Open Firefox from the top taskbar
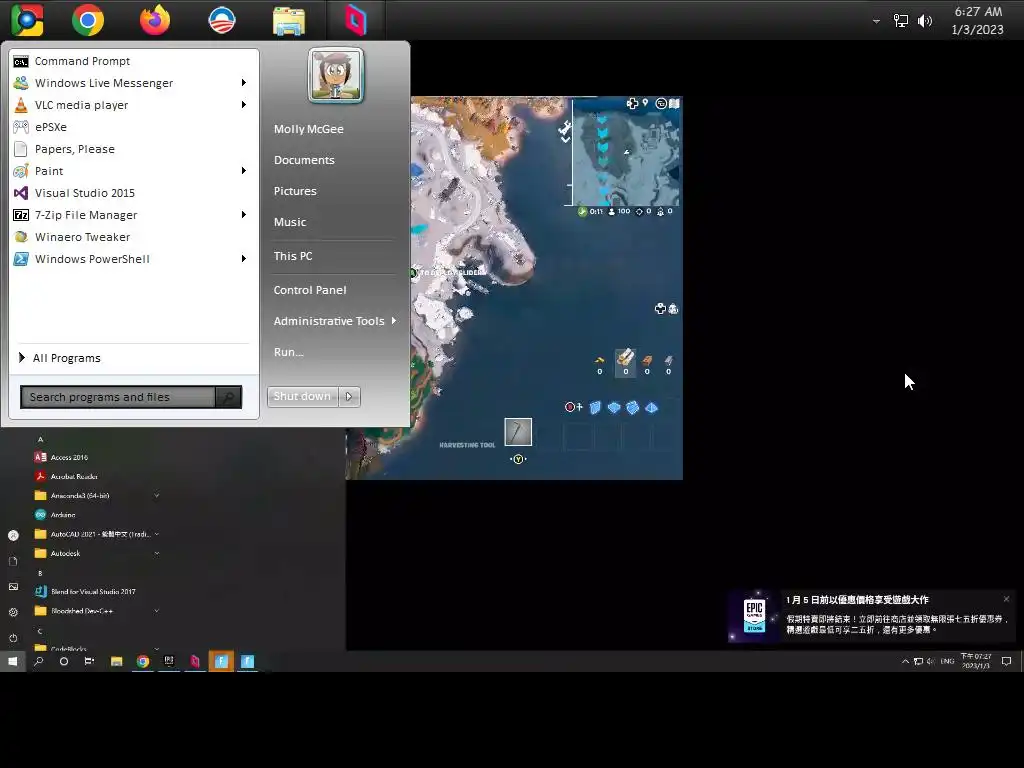Screen dimensions: 1024x768 pos(155,20)
